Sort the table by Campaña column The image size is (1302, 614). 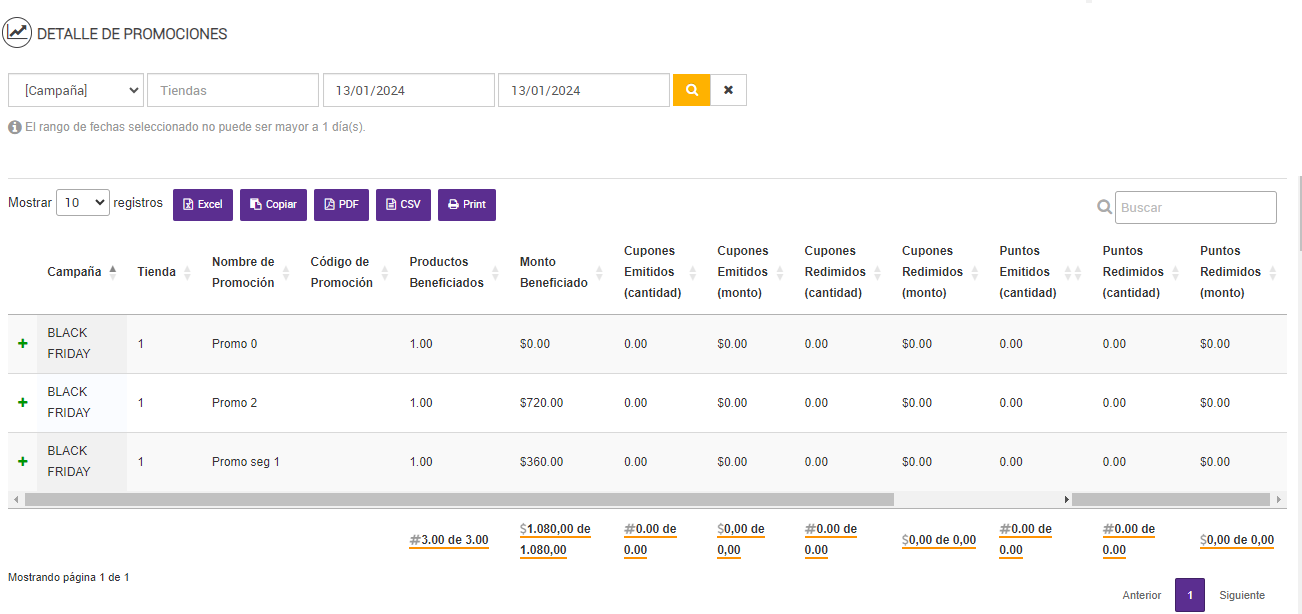82,271
